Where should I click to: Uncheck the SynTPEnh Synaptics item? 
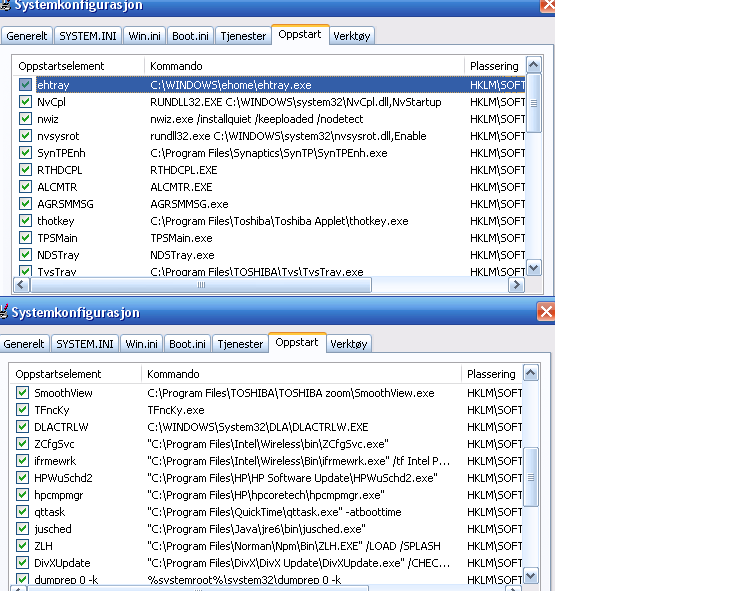[x=25, y=153]
